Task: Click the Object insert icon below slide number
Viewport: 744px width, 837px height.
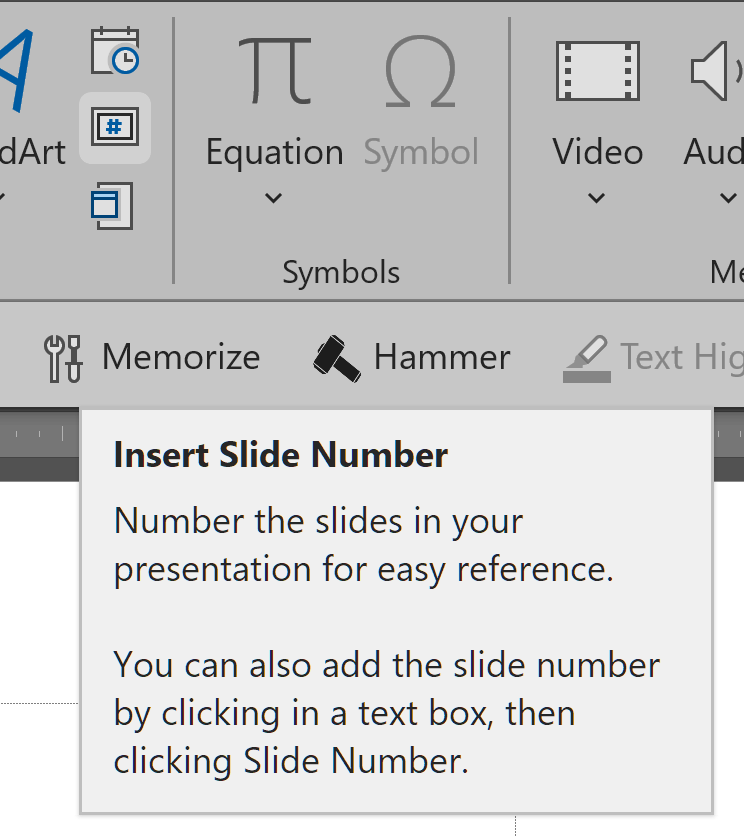Action: (113, 206)
